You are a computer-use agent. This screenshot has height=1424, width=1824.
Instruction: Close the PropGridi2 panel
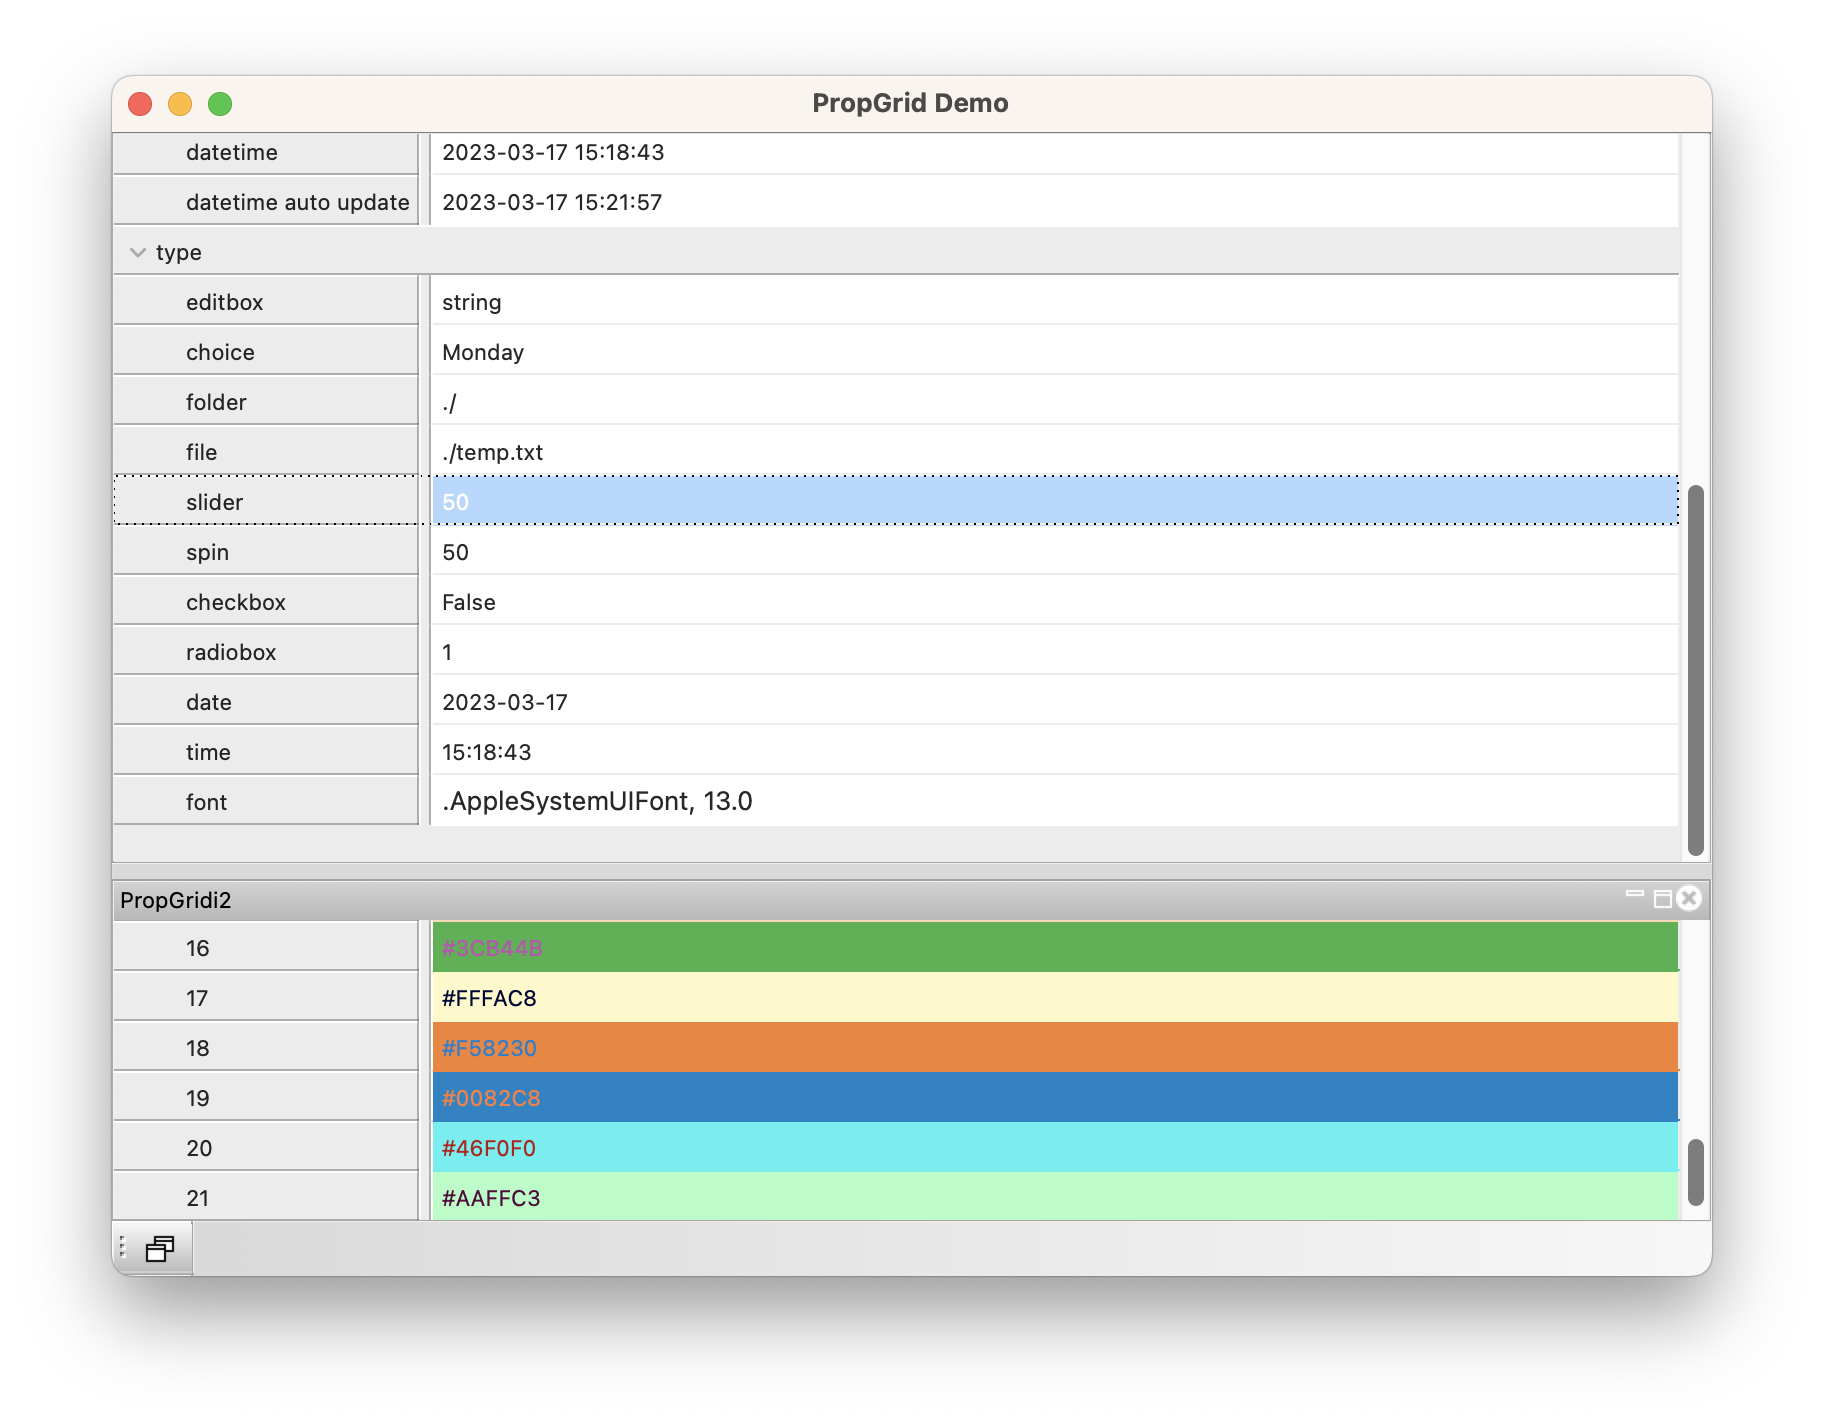click(1689, 898)
